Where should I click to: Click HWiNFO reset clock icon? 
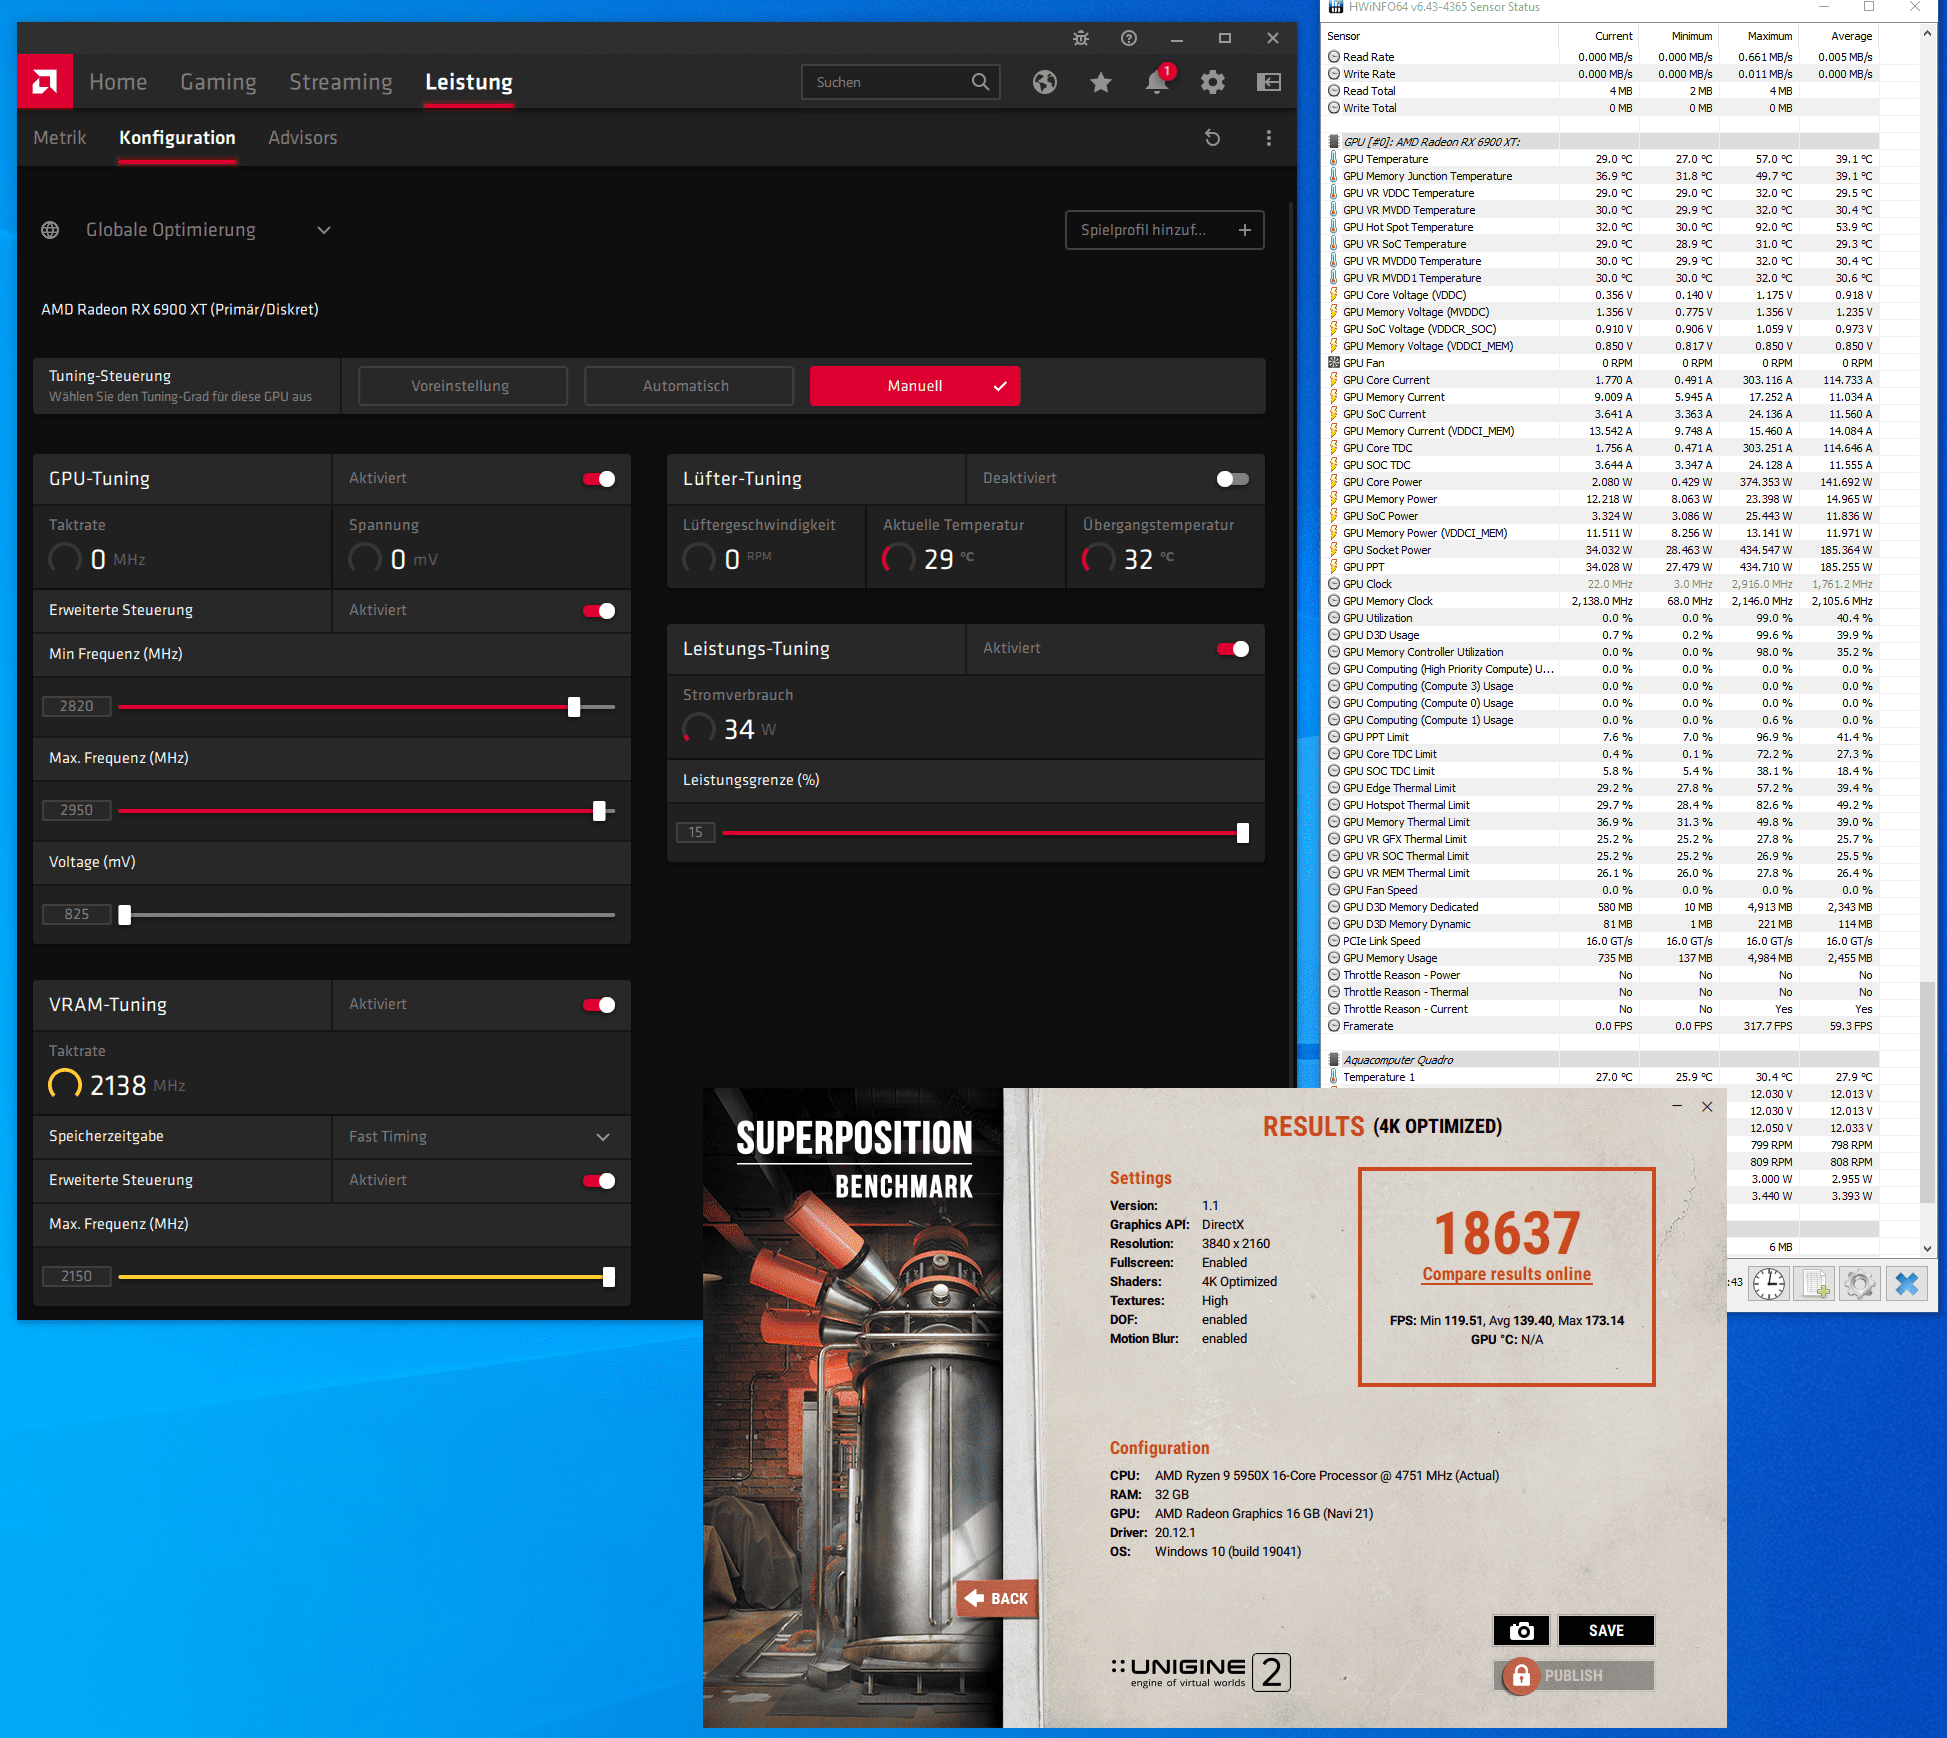1768,1283
